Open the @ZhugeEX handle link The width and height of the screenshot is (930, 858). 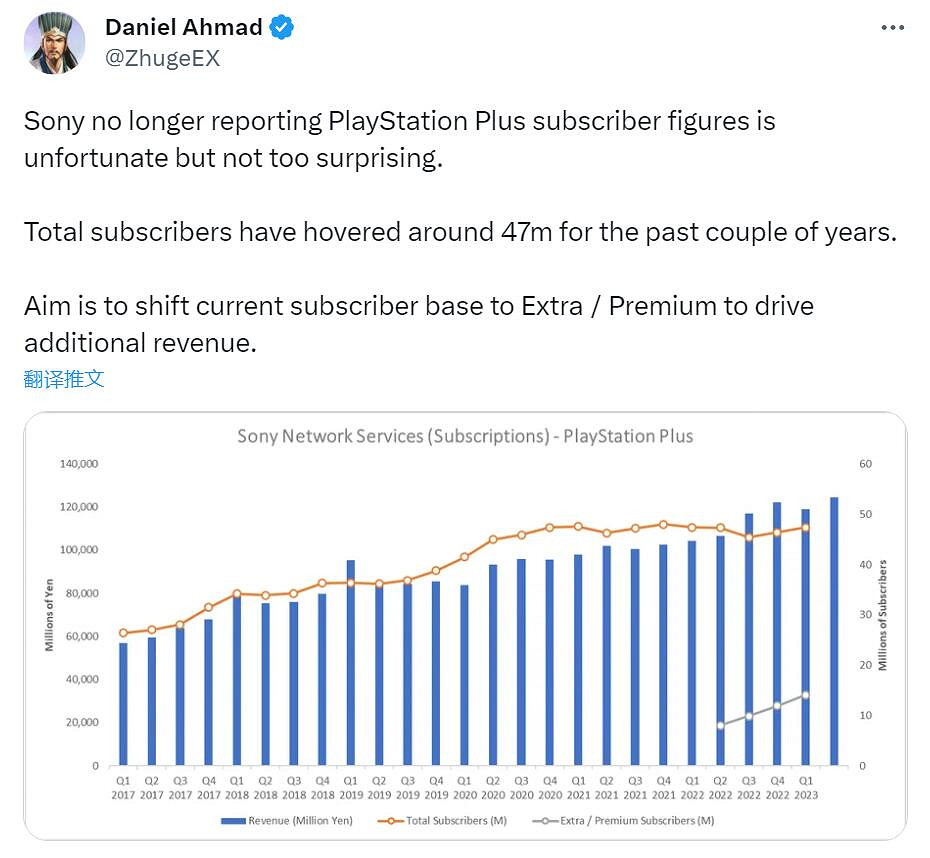(x=162, y=58)
